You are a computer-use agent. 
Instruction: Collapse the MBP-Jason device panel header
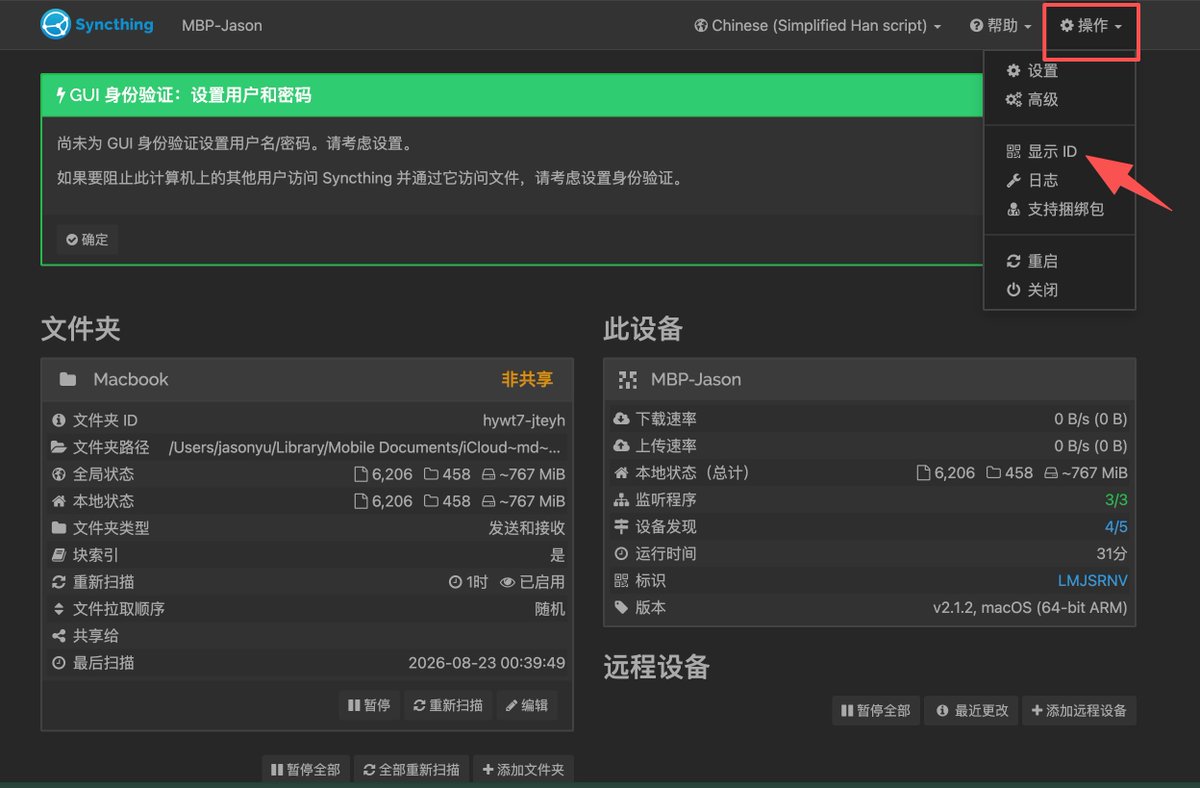[870, 380]
